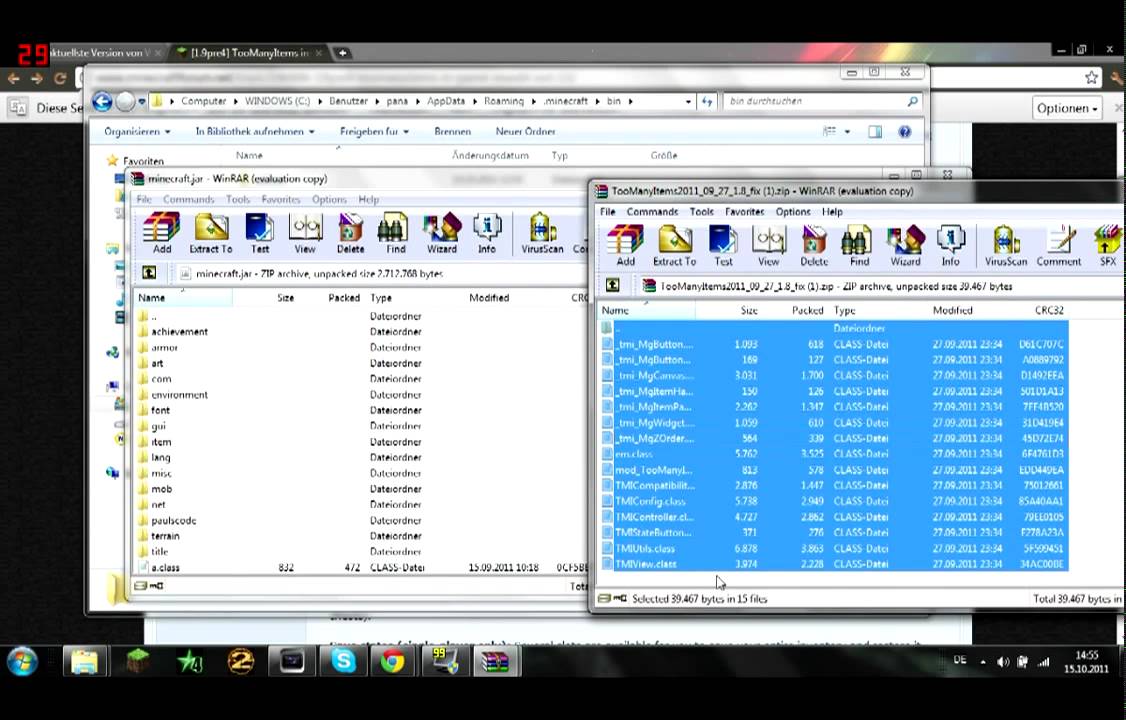Click browser bookmark star icon
Viewport: 1126px width, 720px height.
(1092, 78)
